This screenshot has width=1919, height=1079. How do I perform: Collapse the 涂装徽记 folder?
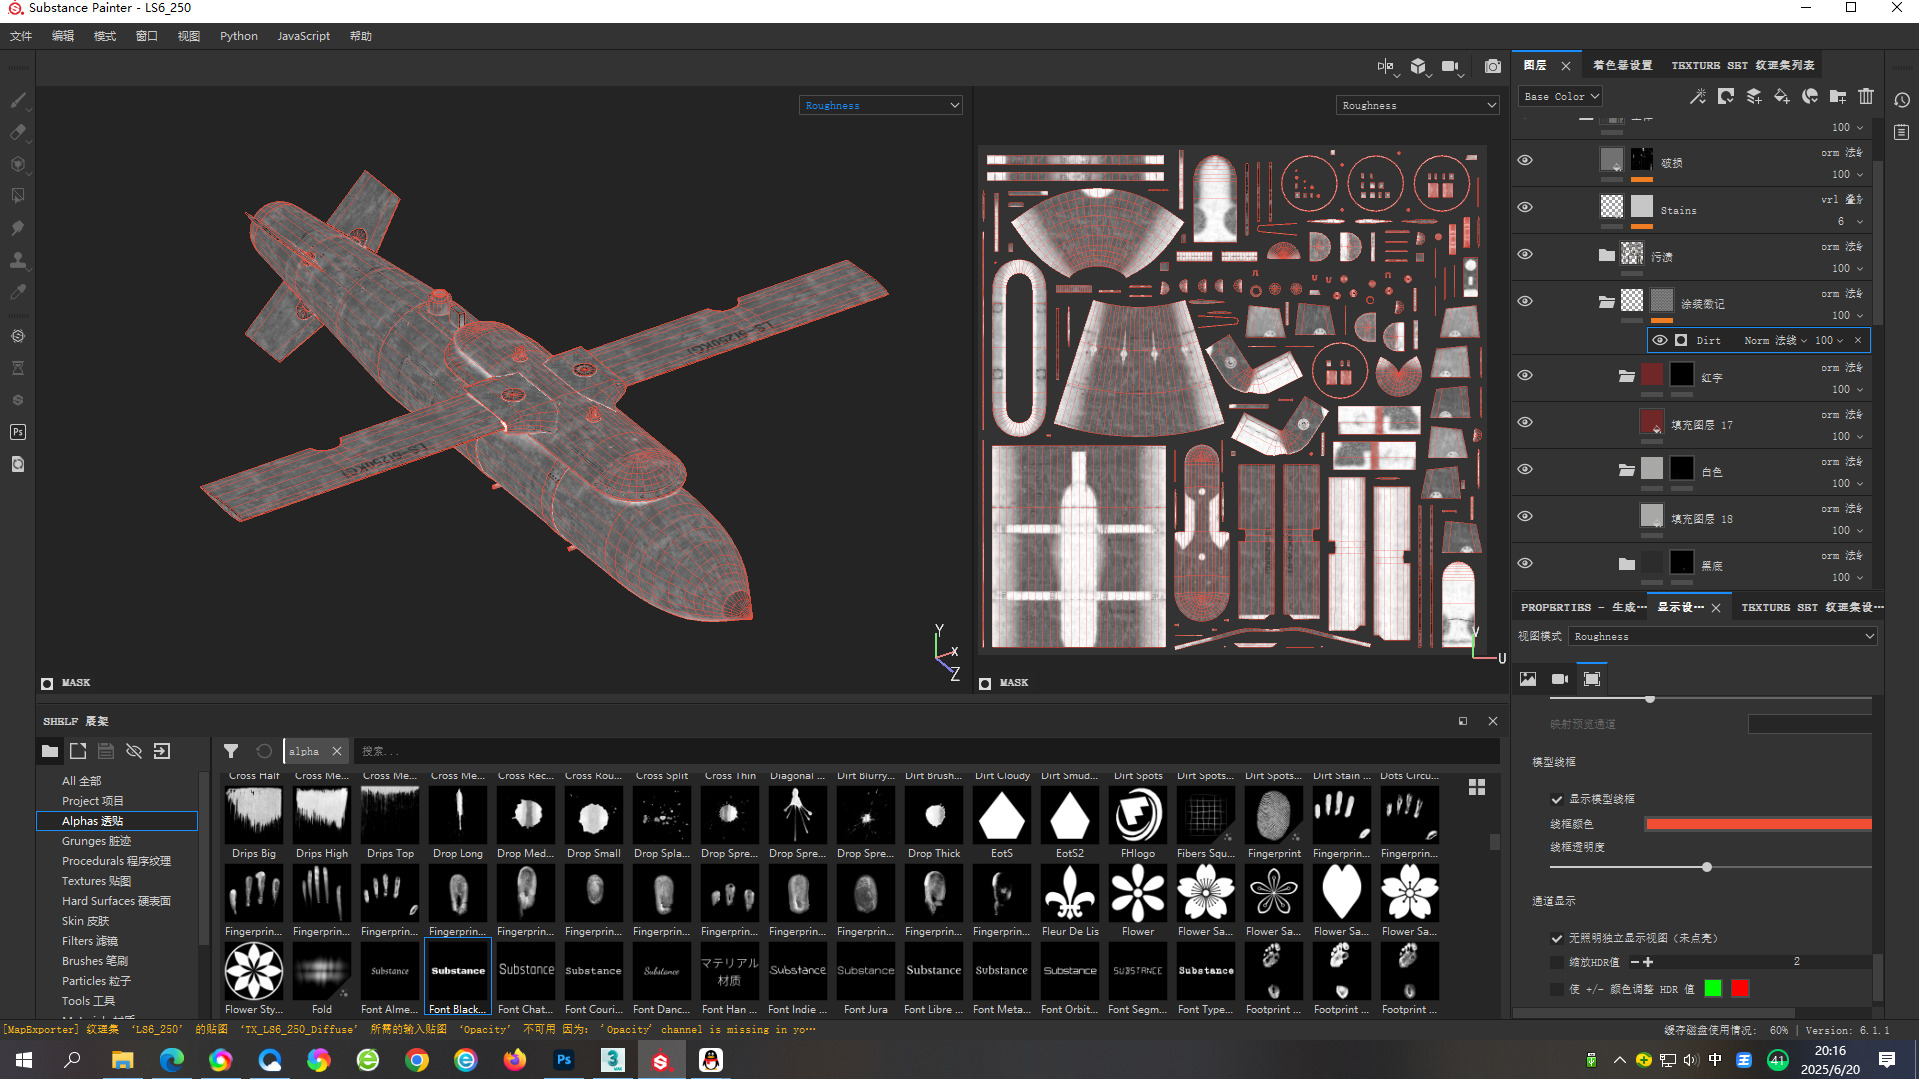(1607, 301)
